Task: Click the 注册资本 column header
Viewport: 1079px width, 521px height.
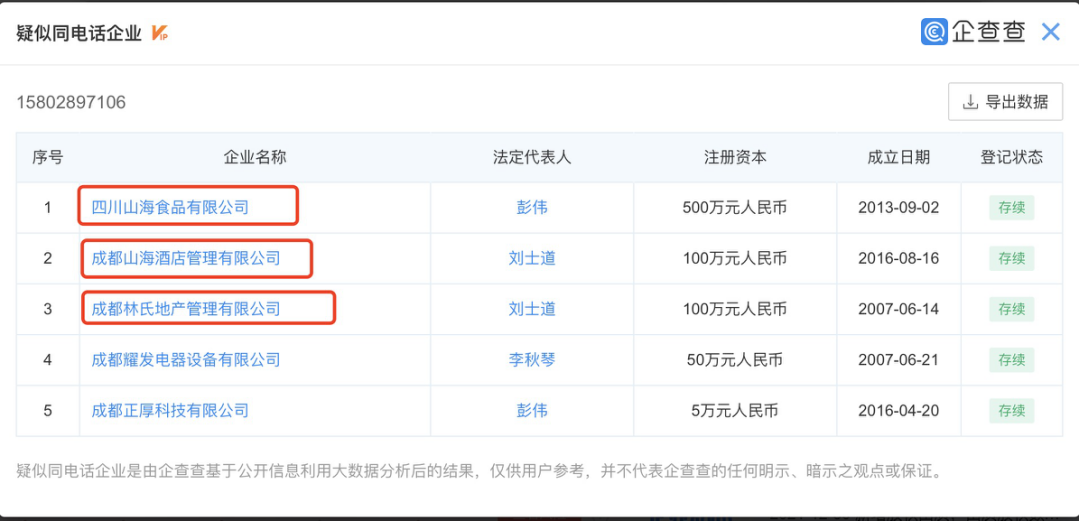Action: pos(735,157)
